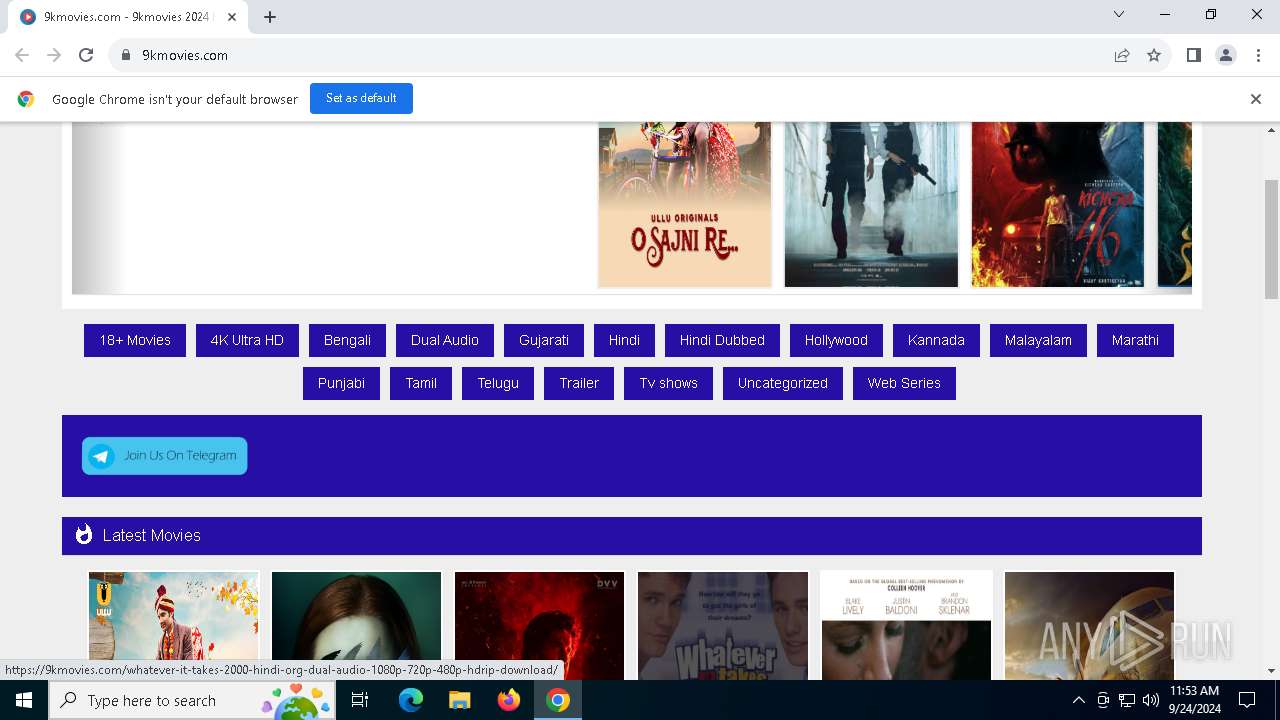Click the Latest Movies heading
1280x720 pixels.
coord(151,536)
